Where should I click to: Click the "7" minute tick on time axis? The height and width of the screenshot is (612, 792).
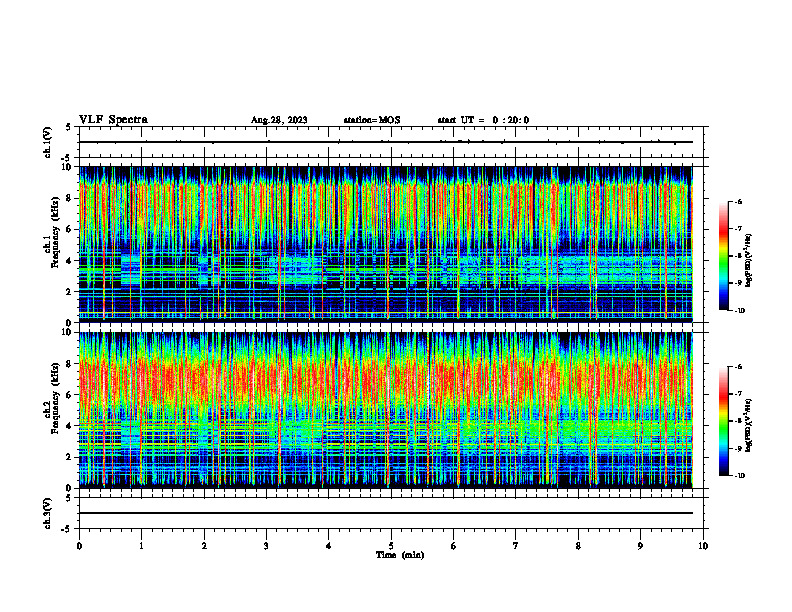(516, 546)
